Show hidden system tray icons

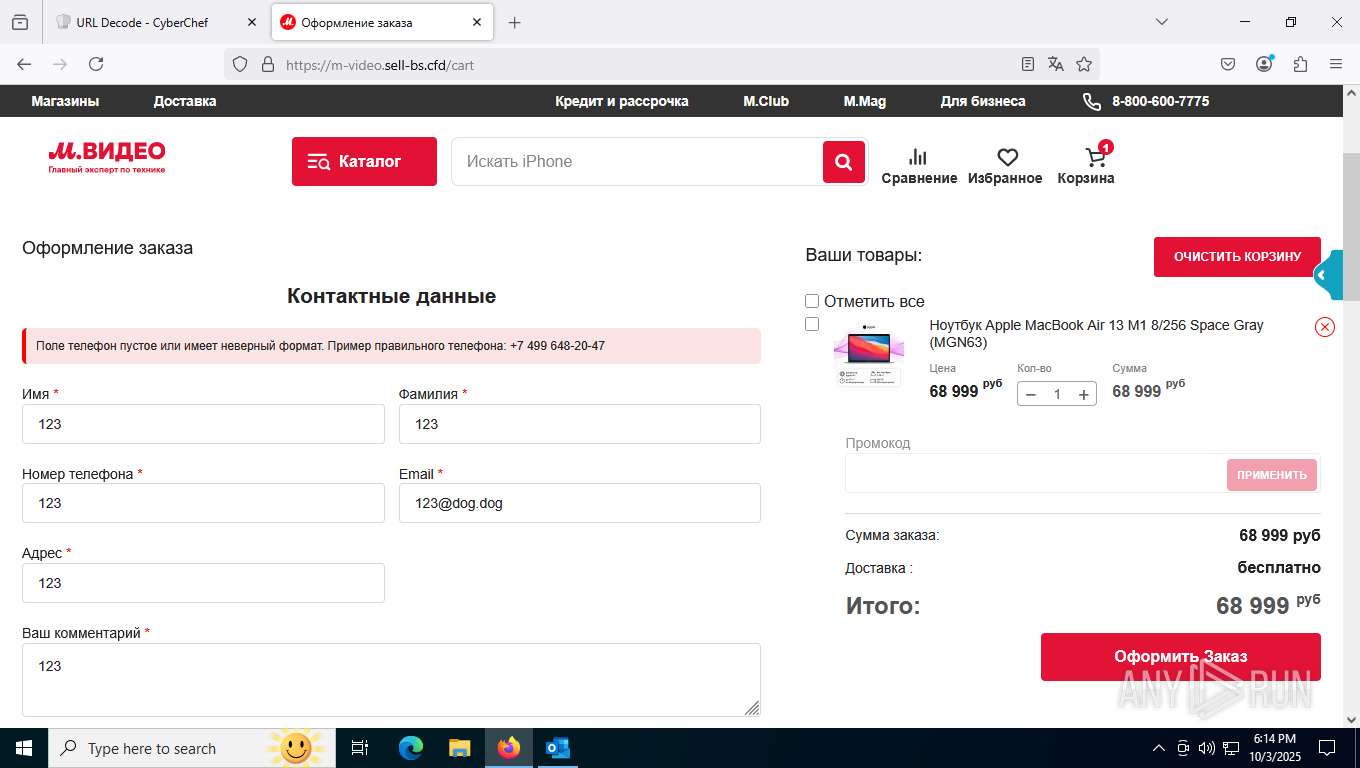[x=1159, y=748]
